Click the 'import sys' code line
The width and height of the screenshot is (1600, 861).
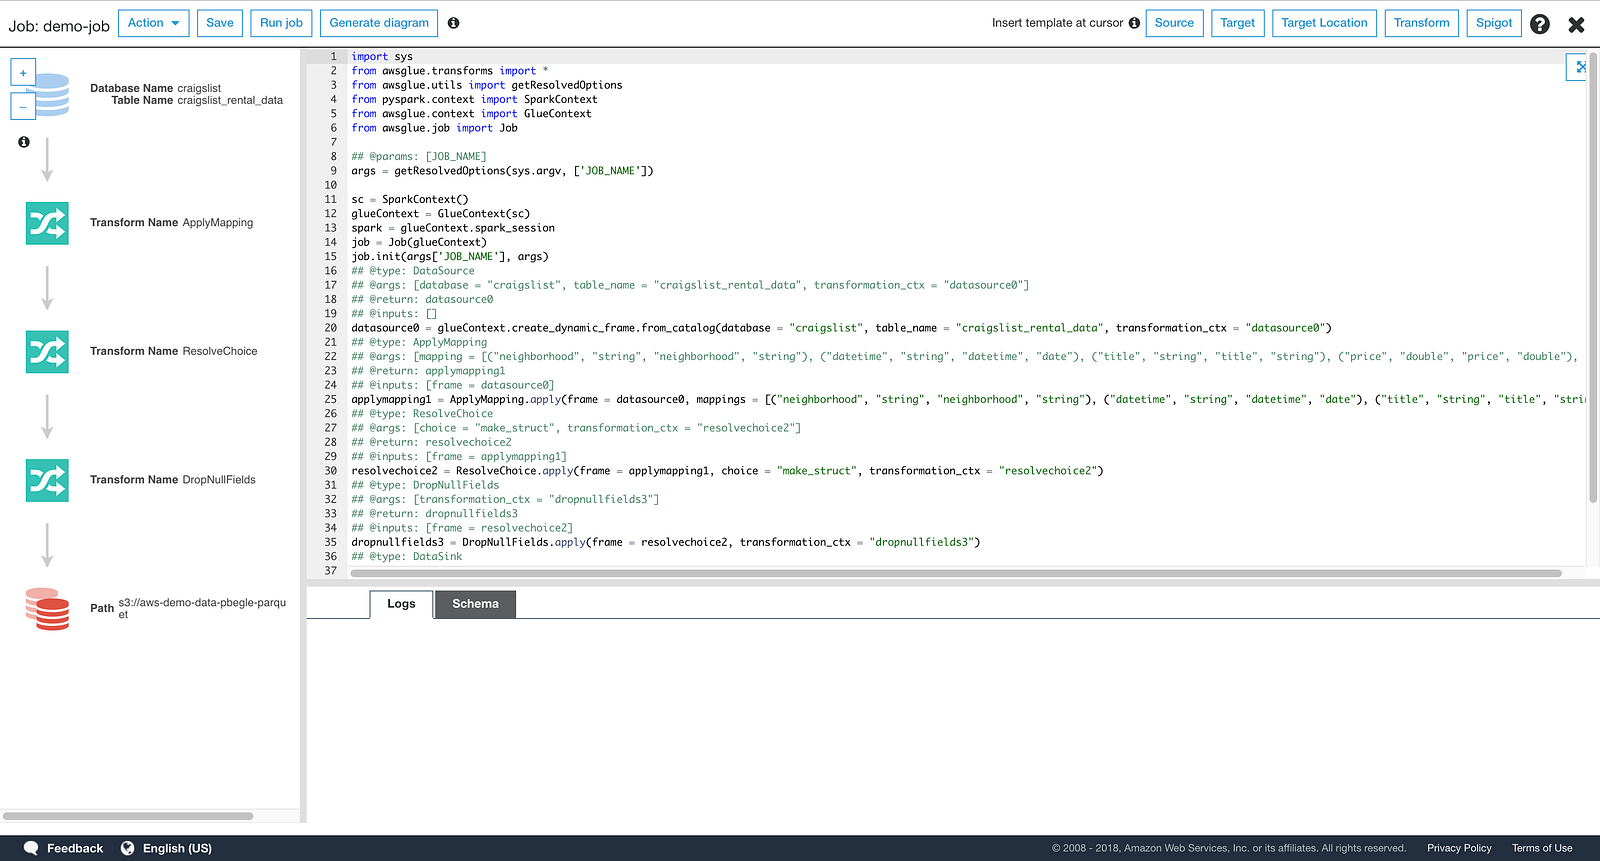coord(382,57)
